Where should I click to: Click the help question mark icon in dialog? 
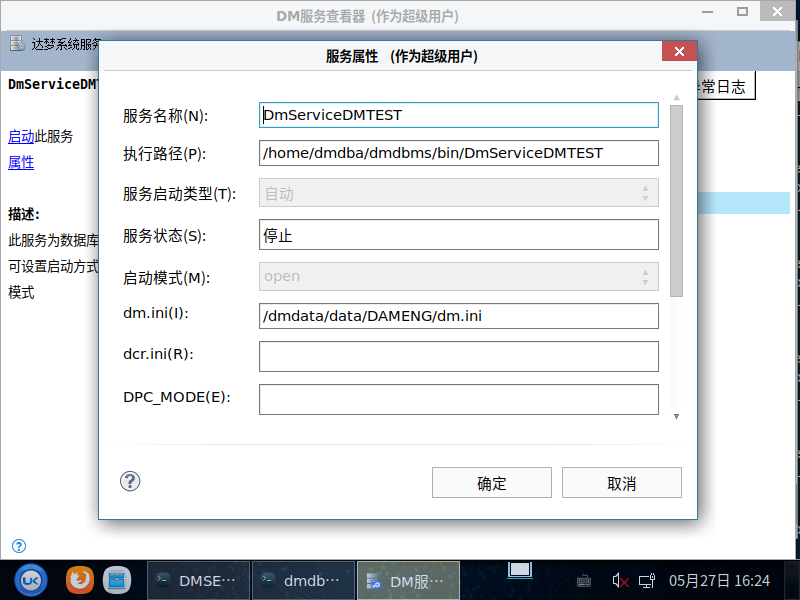click(130, 481)
